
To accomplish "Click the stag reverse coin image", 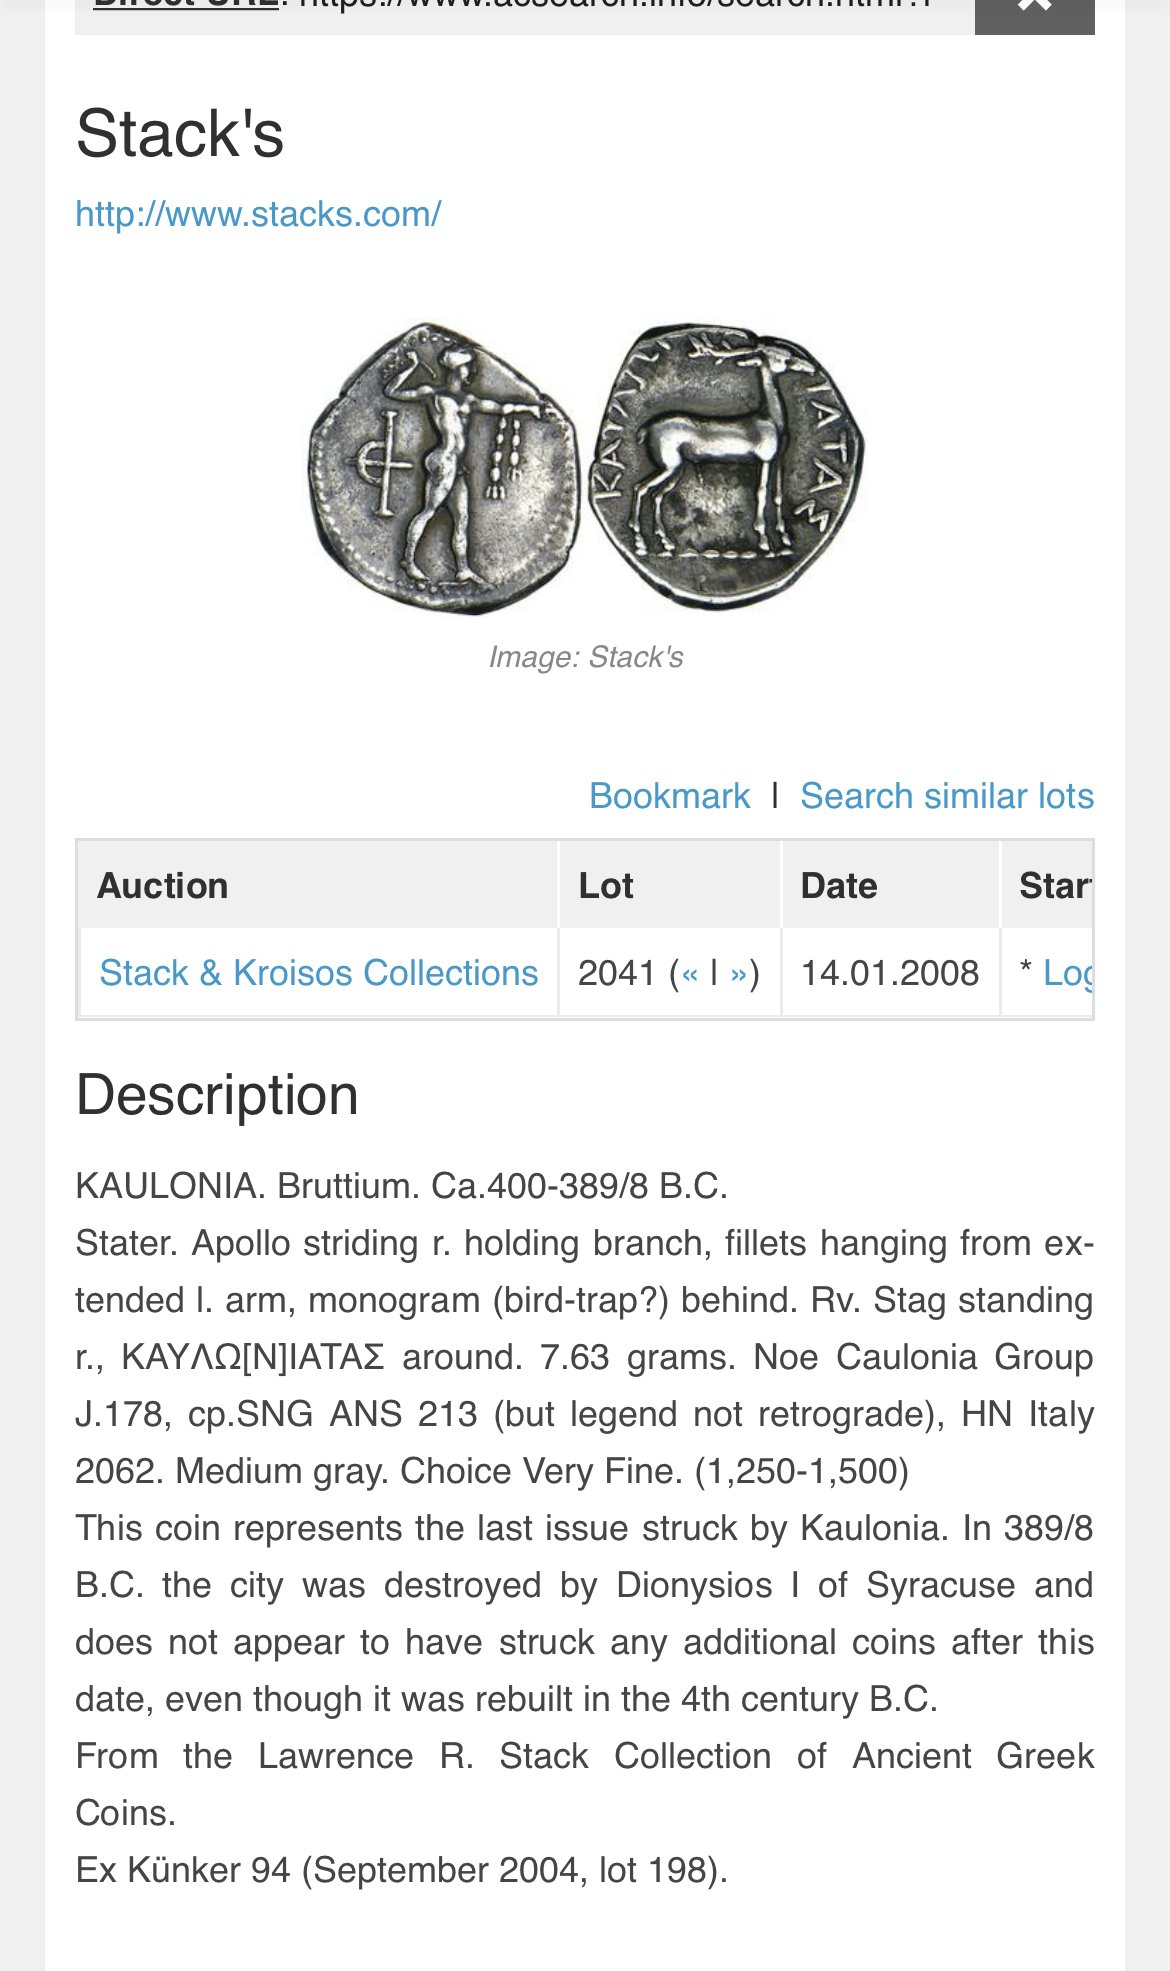I will [726, 466].
